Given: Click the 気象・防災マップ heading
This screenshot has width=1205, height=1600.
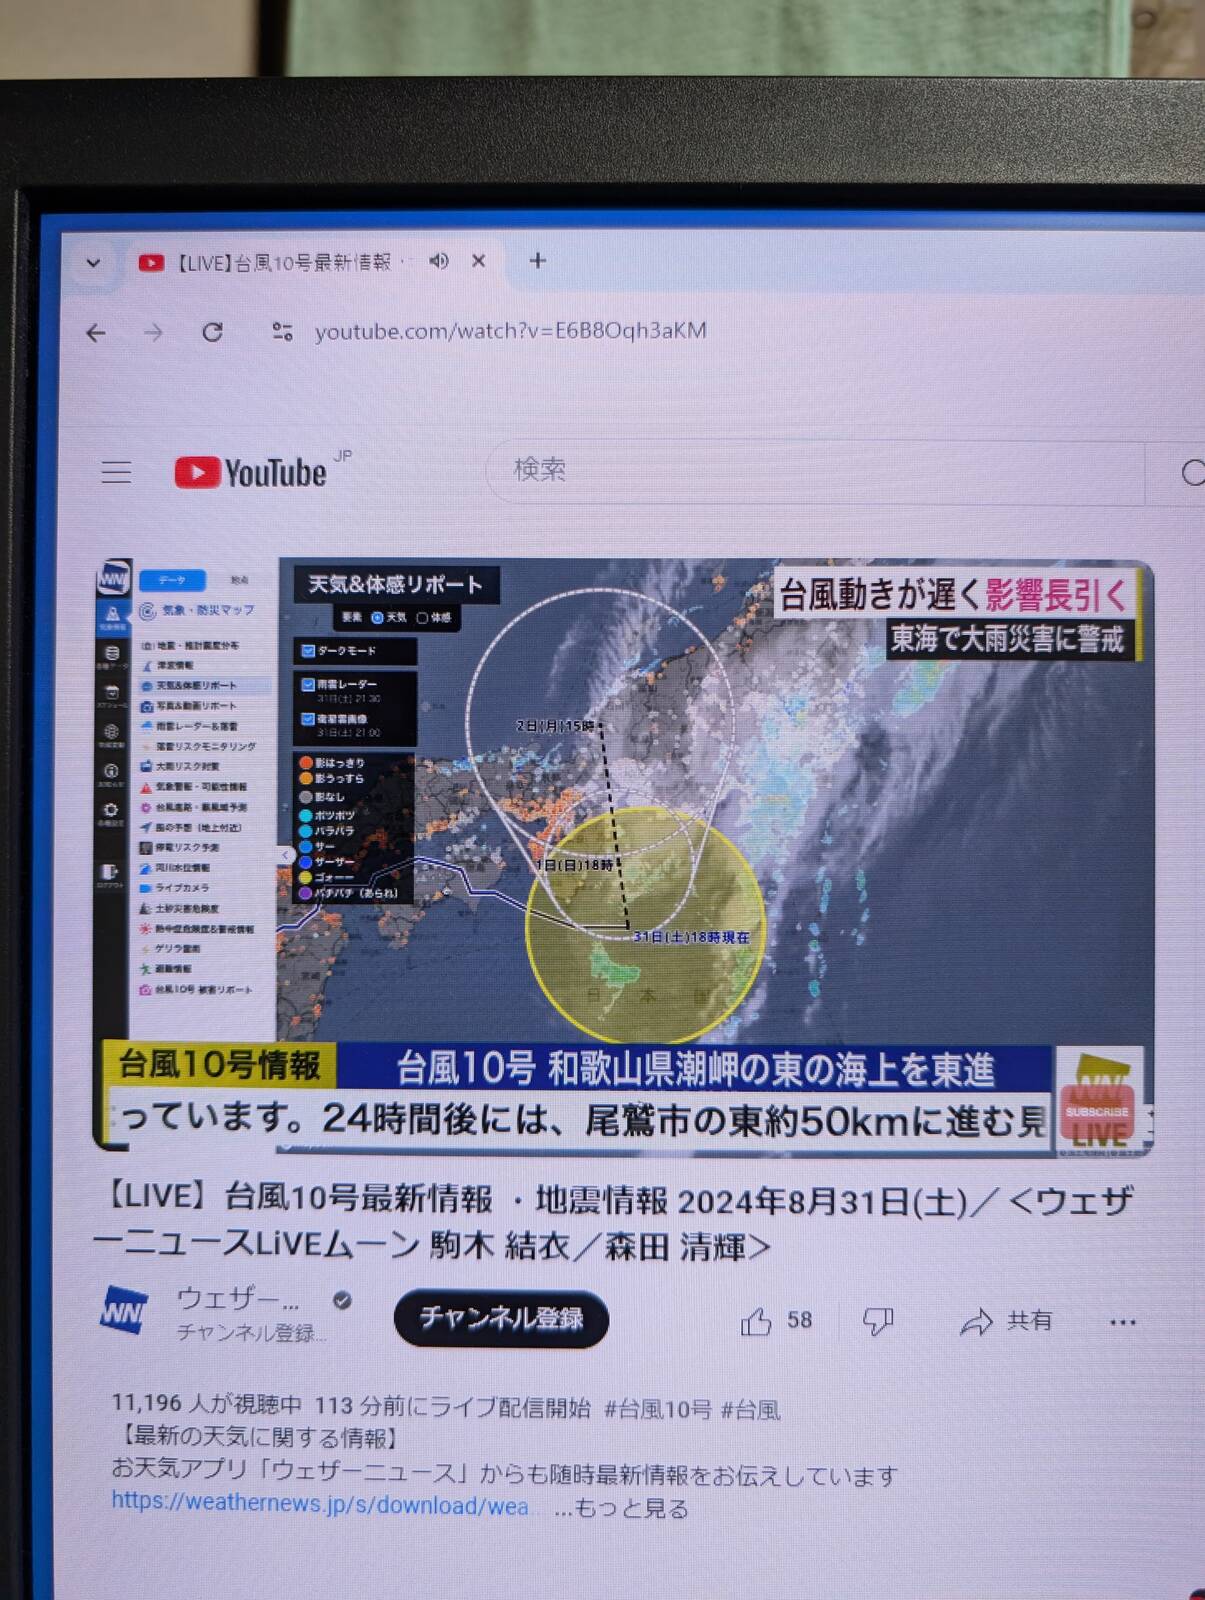Looking at the screenshot, I should point(197,610).
